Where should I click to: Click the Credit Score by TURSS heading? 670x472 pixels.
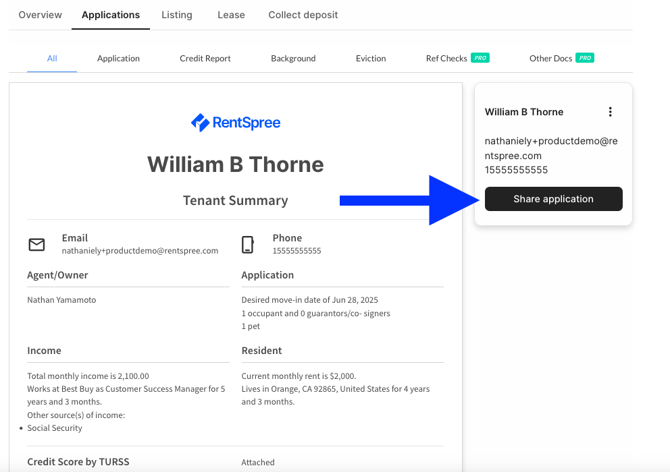tap(78, 462)
